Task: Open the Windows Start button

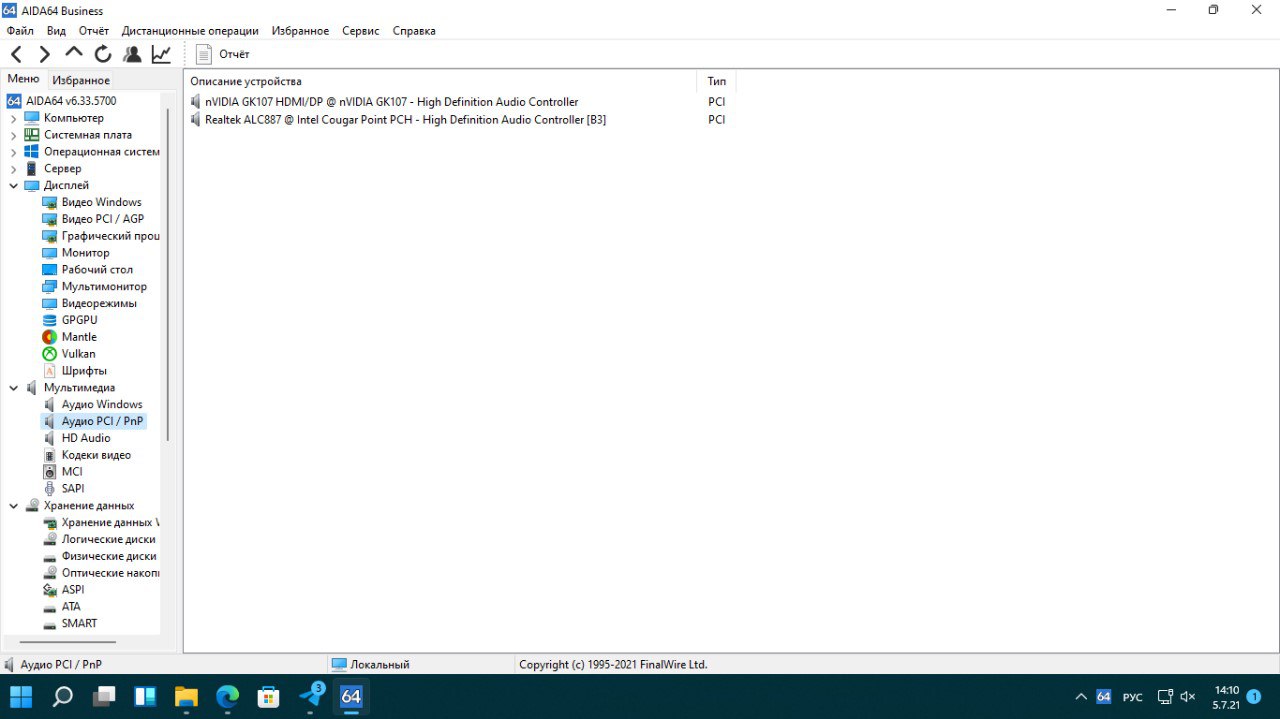Action: tap(21, 696)
